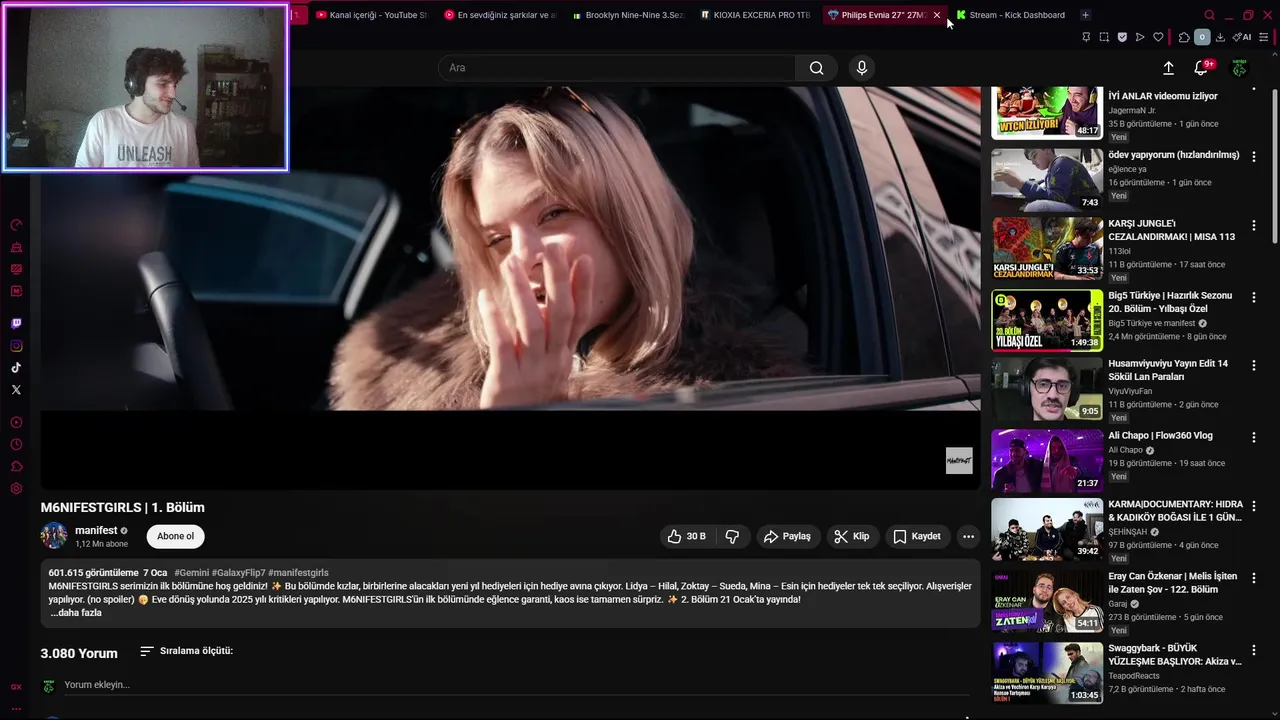
Task: Click the #GalaxyFlip7 hashtag link
Action: (x=238, y=573)
